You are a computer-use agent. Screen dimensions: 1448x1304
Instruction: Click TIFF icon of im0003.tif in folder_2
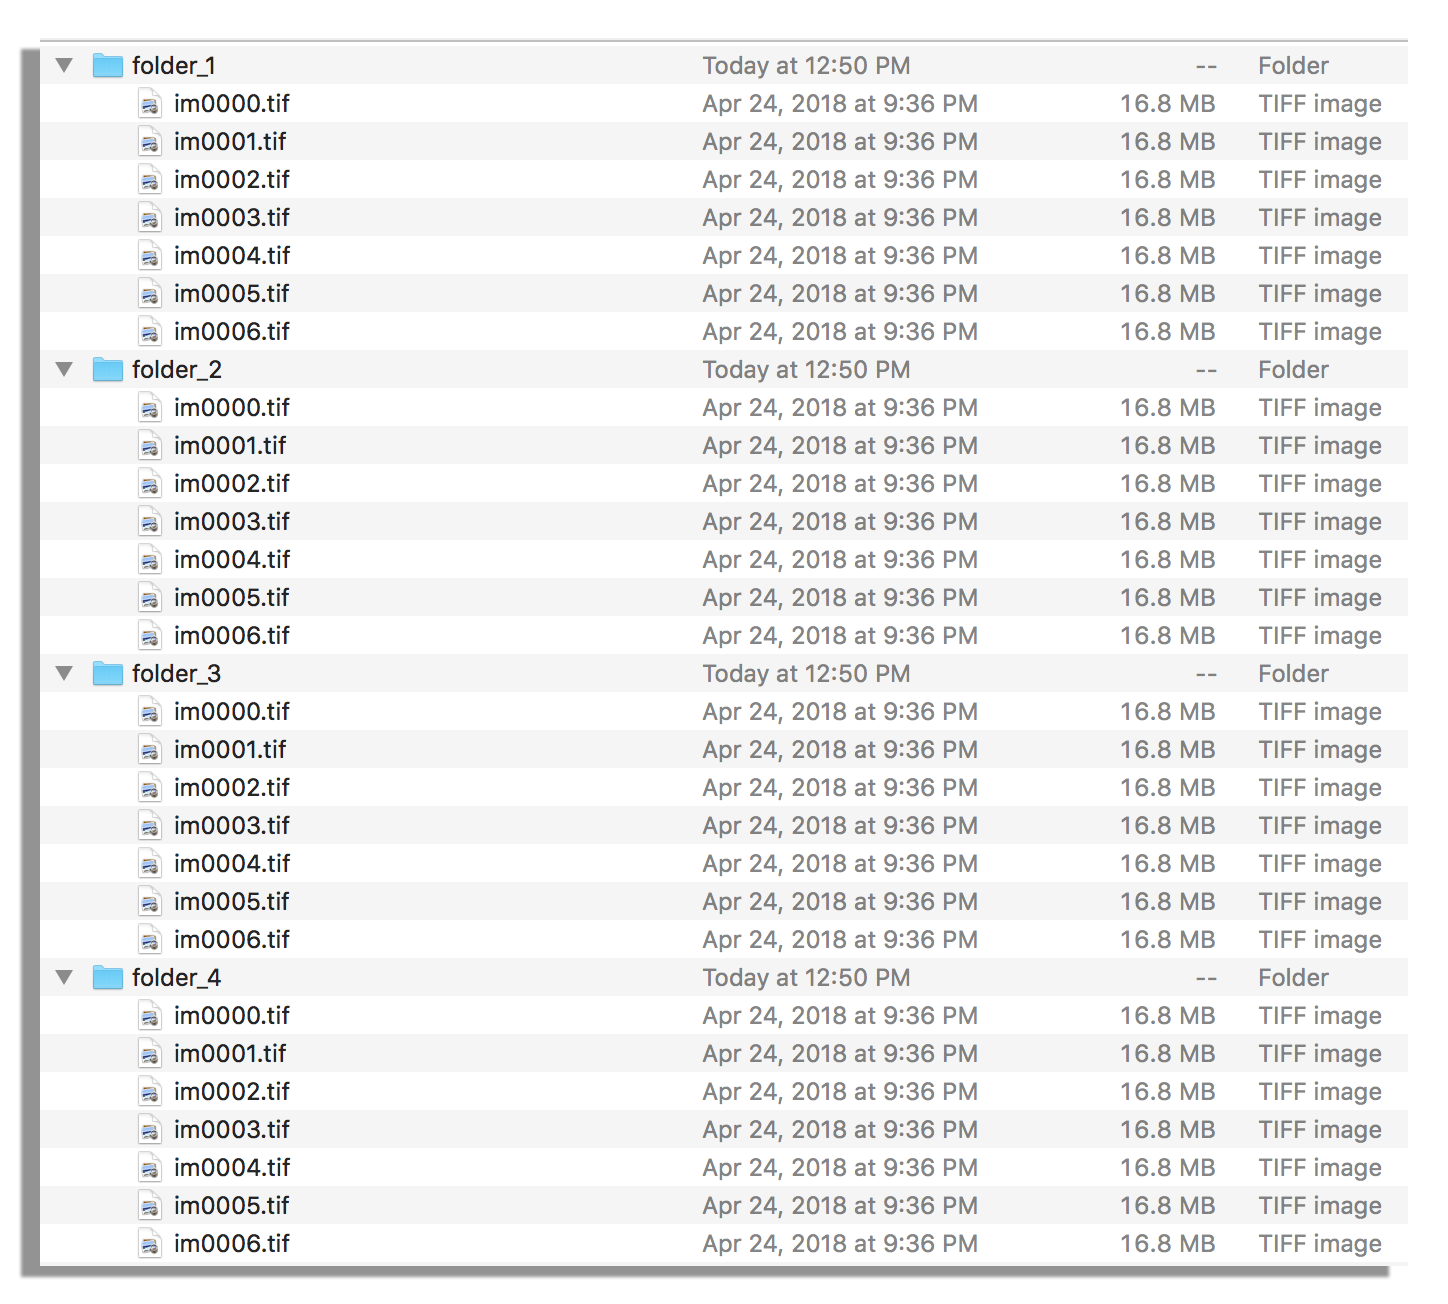(x=150, y=522)
